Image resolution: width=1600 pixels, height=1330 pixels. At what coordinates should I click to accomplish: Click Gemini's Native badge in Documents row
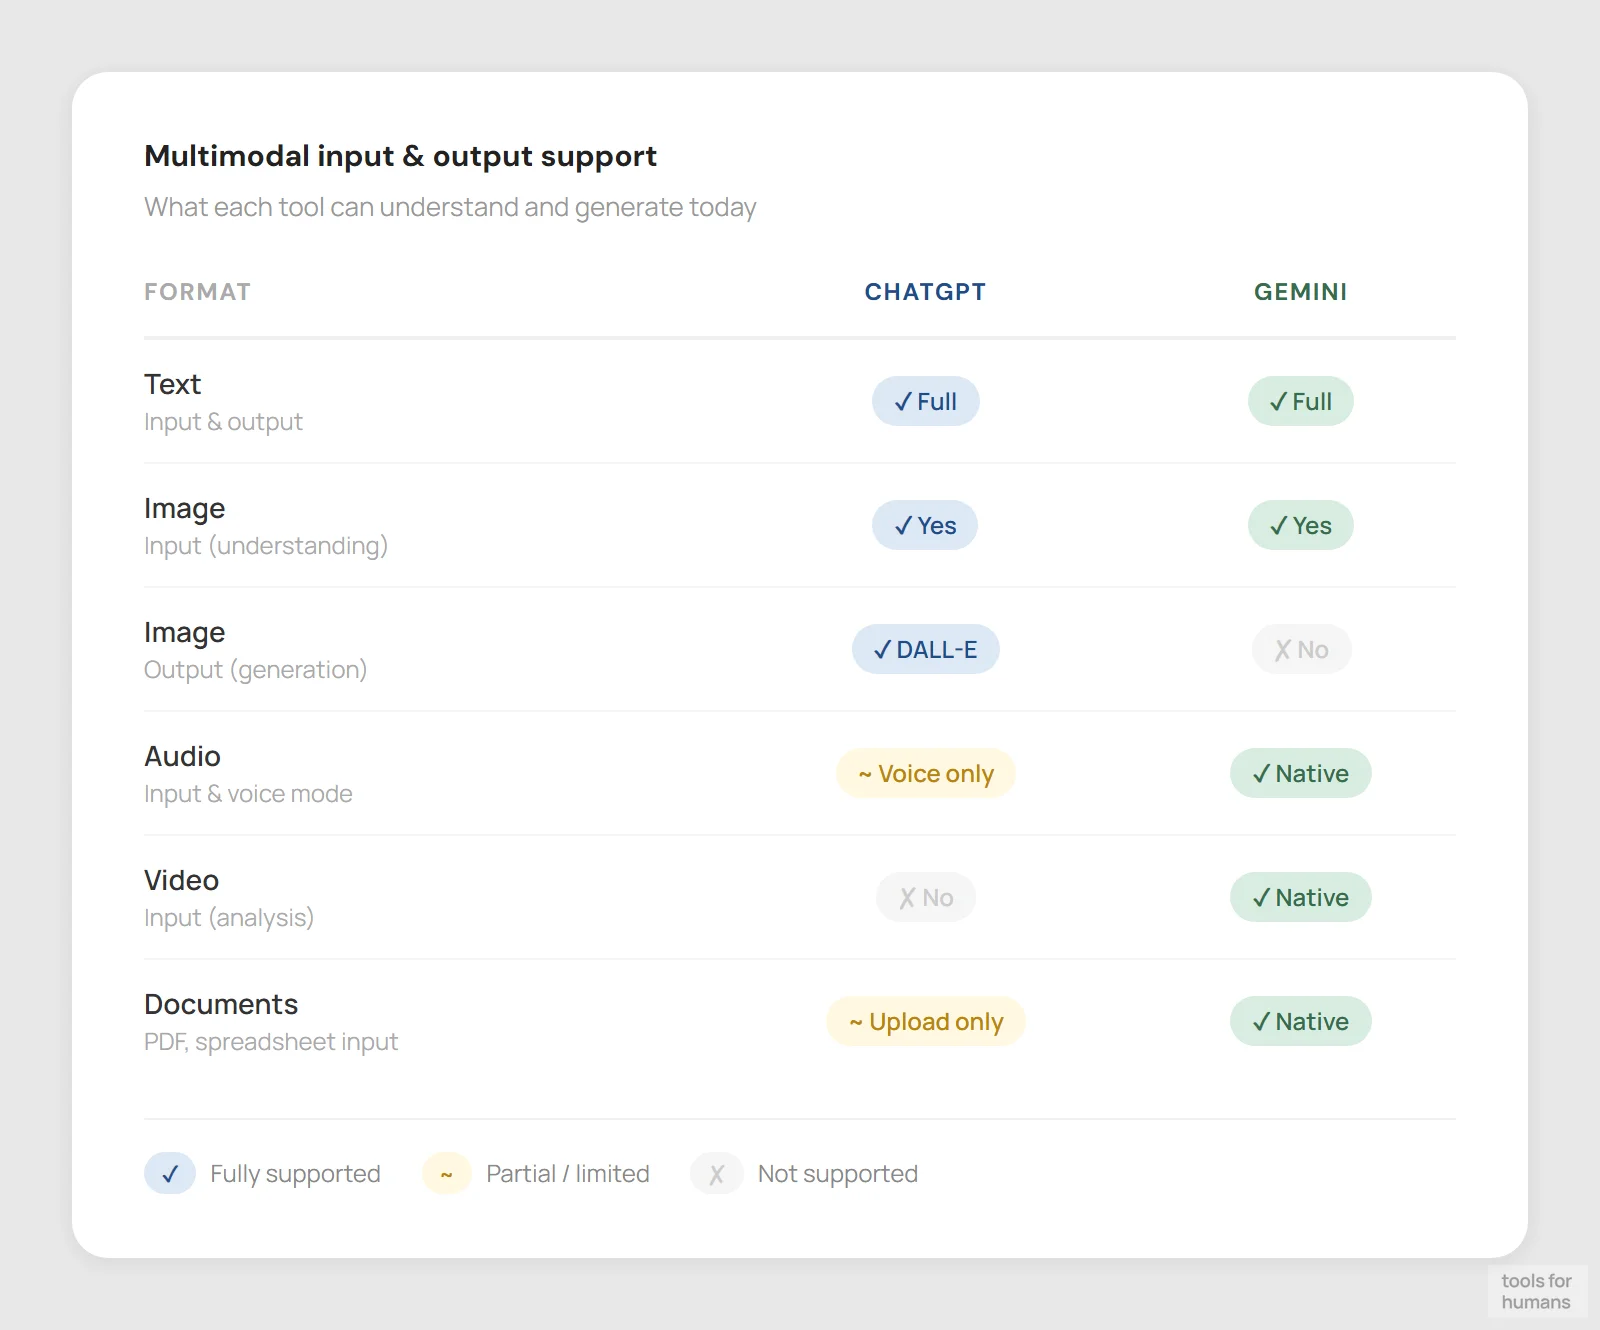[1300, 1022]
